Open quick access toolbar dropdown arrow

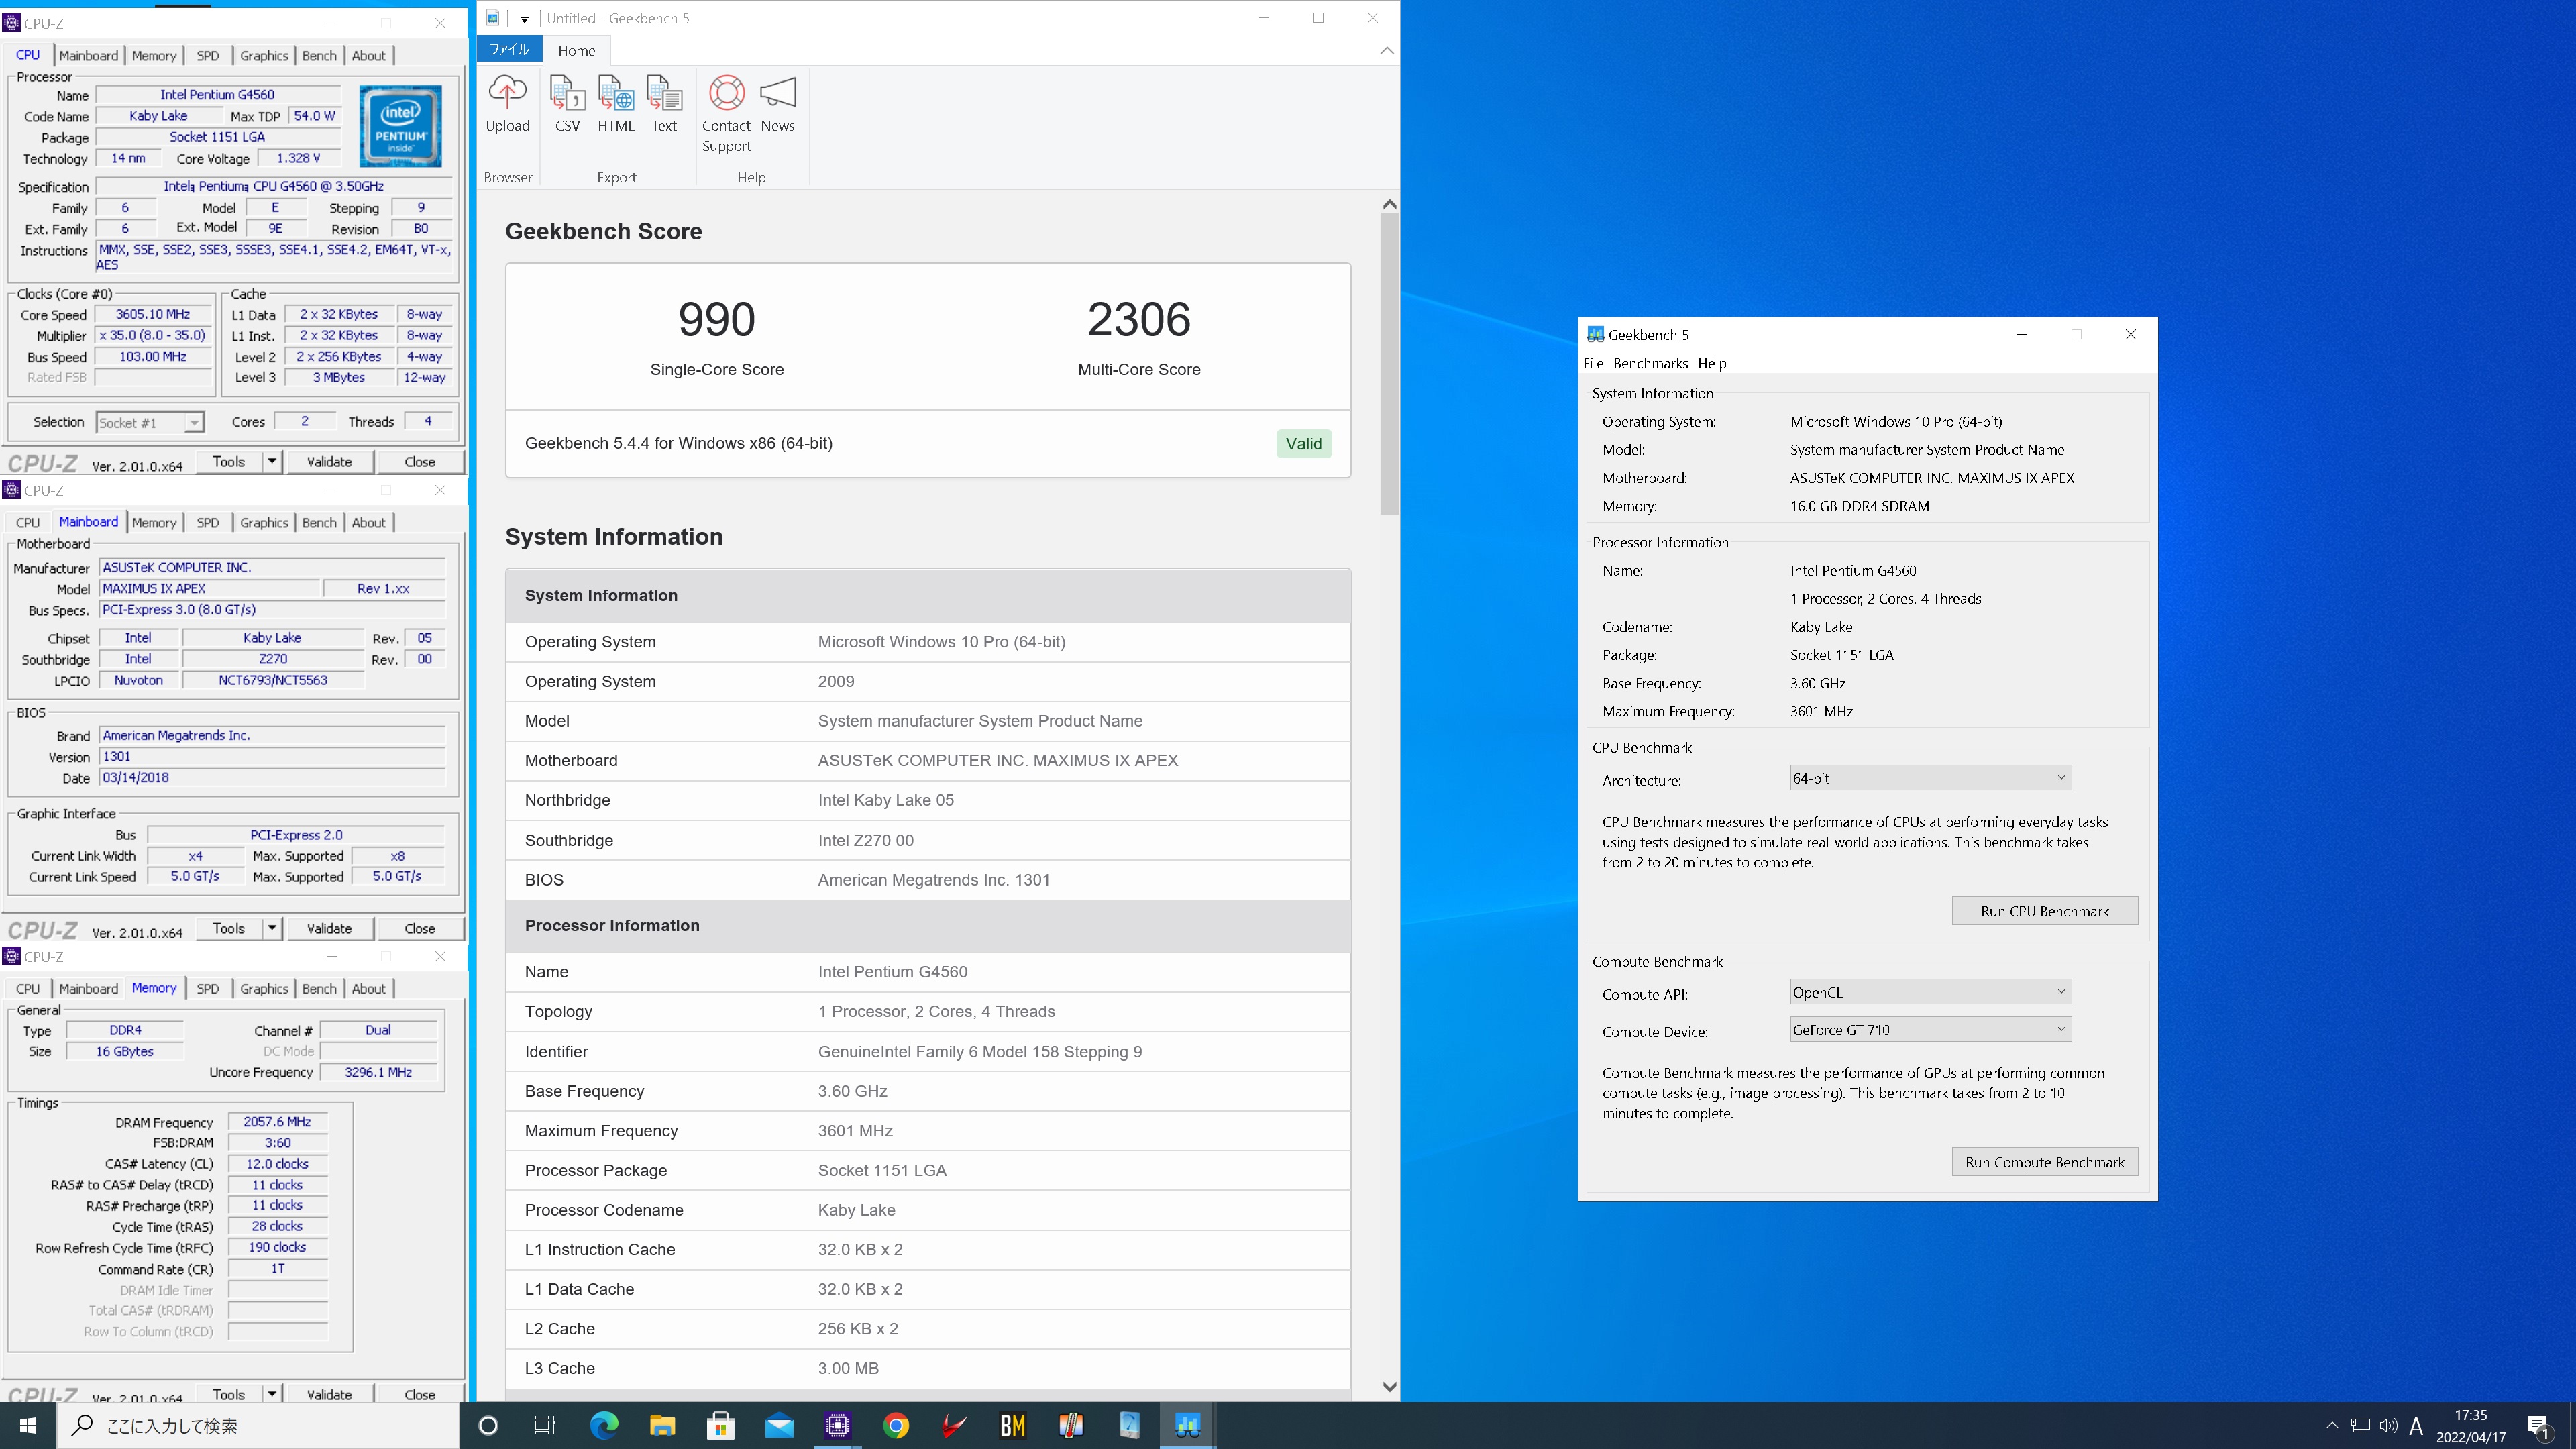click(524, 19)
